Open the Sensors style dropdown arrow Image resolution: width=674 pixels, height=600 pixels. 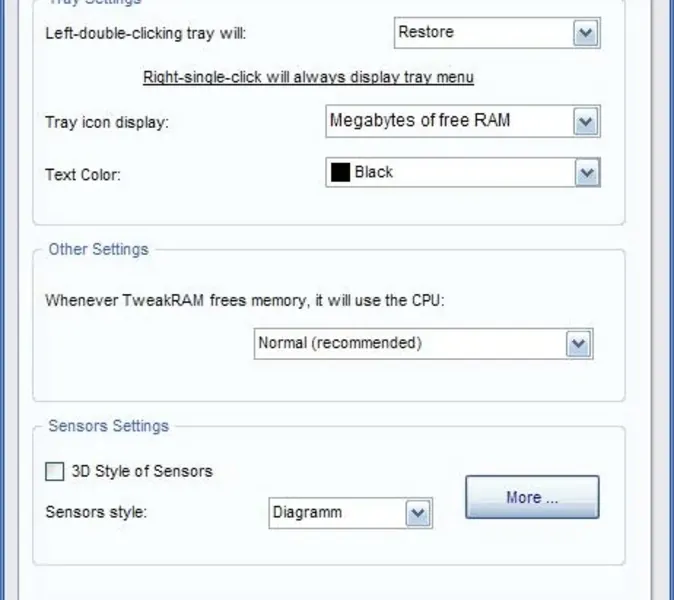point(418,514)
